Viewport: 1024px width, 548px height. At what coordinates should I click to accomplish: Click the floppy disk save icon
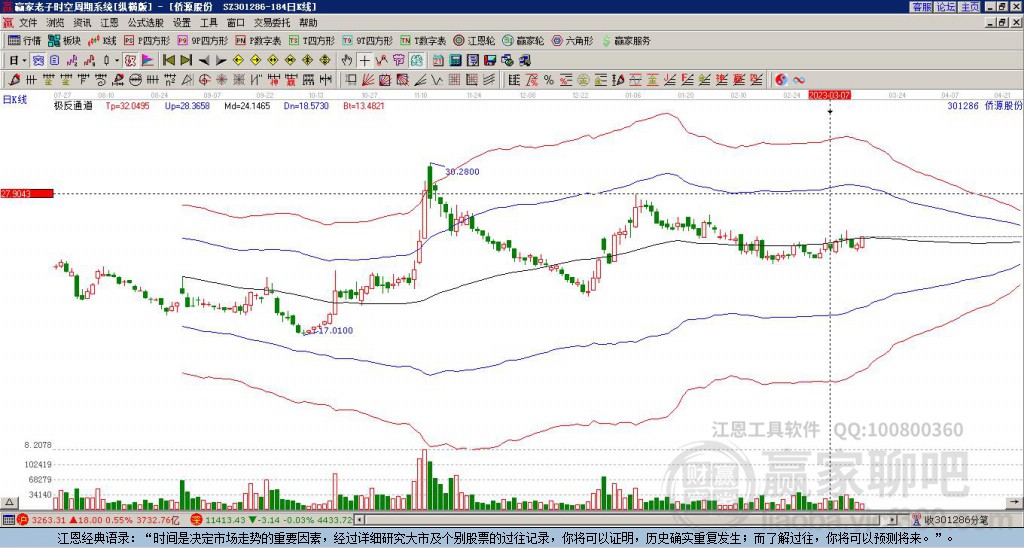click(x=490, y=61)
